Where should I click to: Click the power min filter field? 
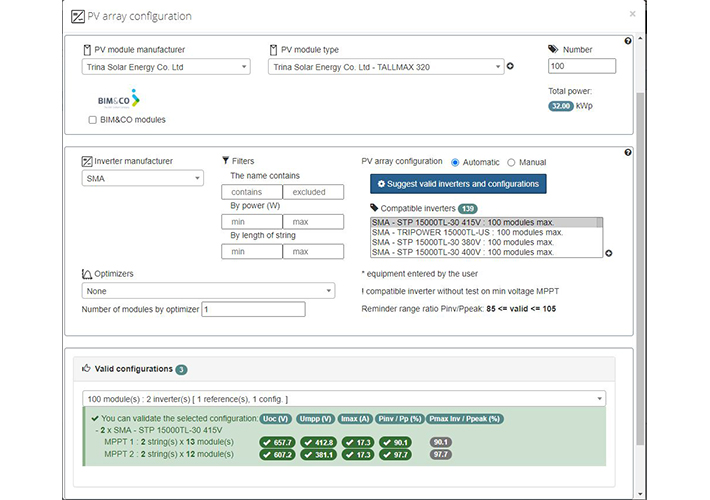tap(252, 222)
